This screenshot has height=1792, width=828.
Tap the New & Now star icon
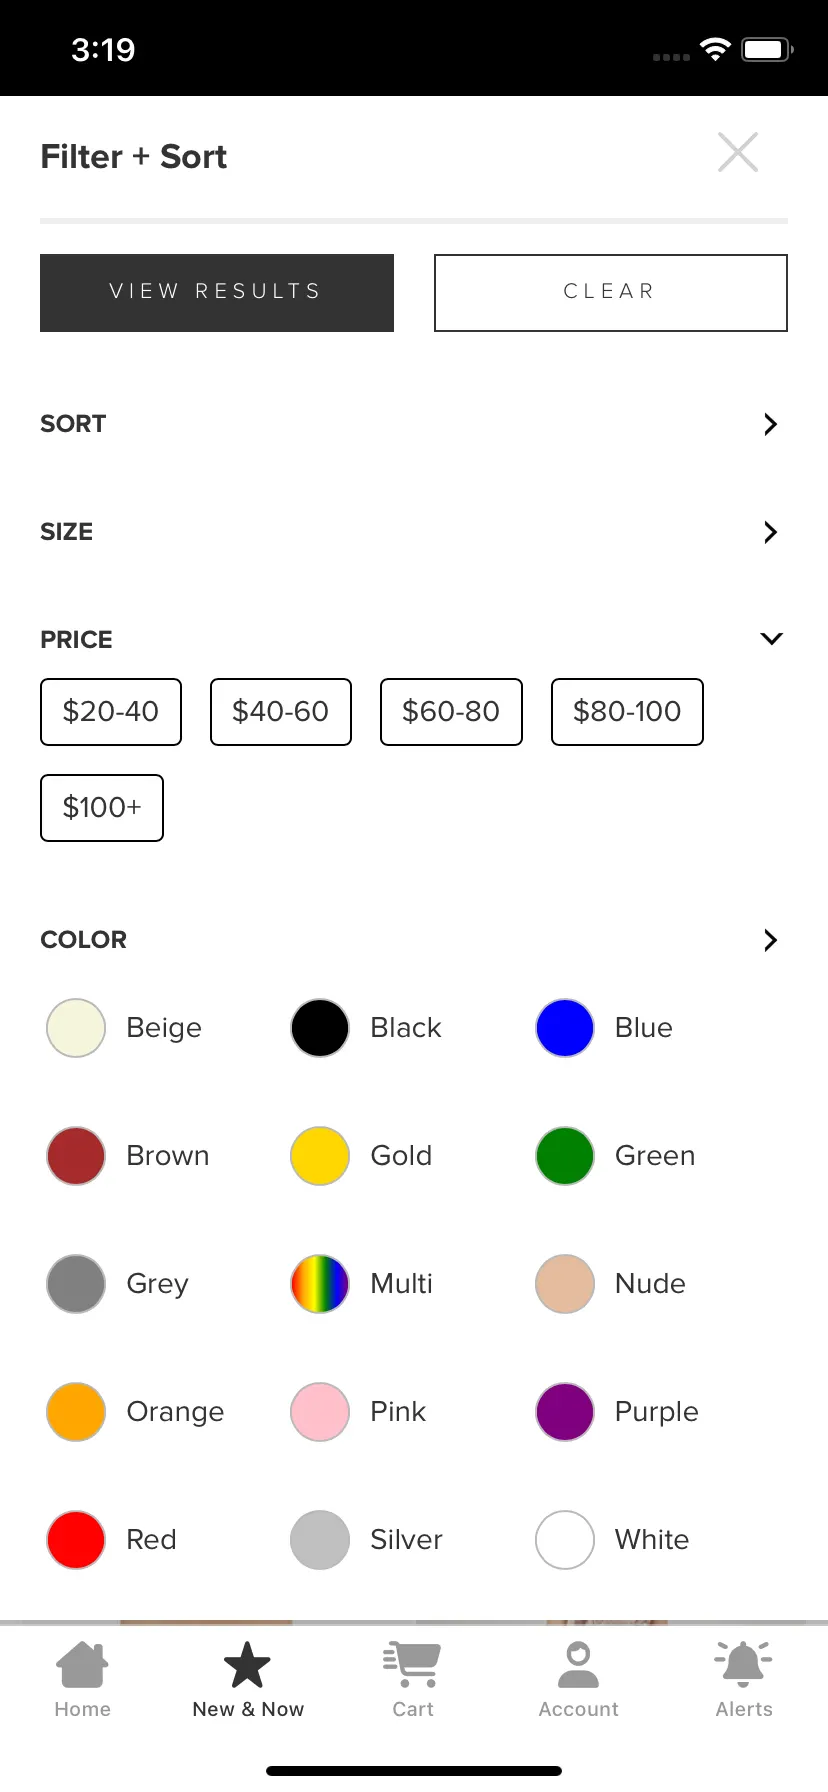(x=247, y=1664)
